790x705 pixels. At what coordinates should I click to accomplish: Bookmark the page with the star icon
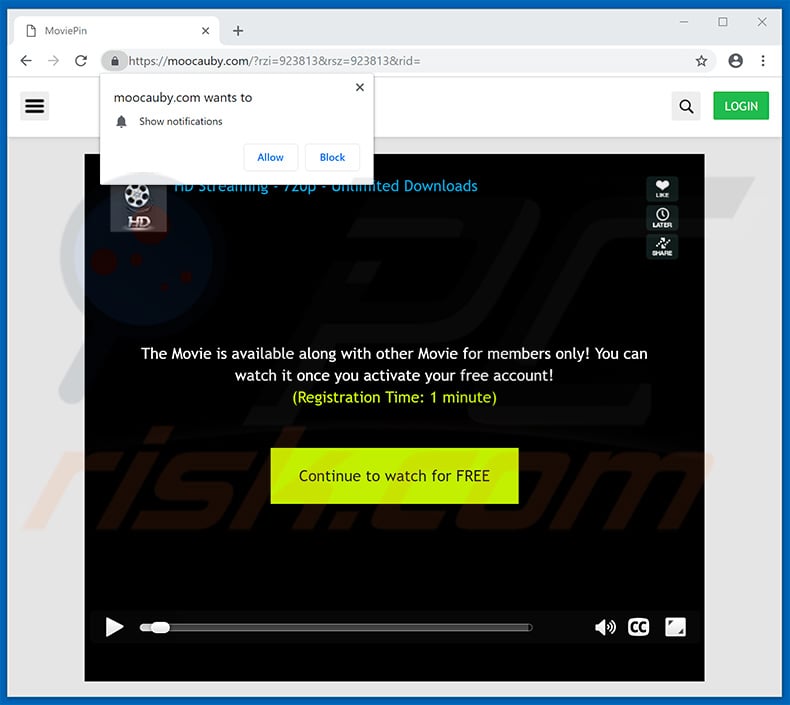[701, 61]
